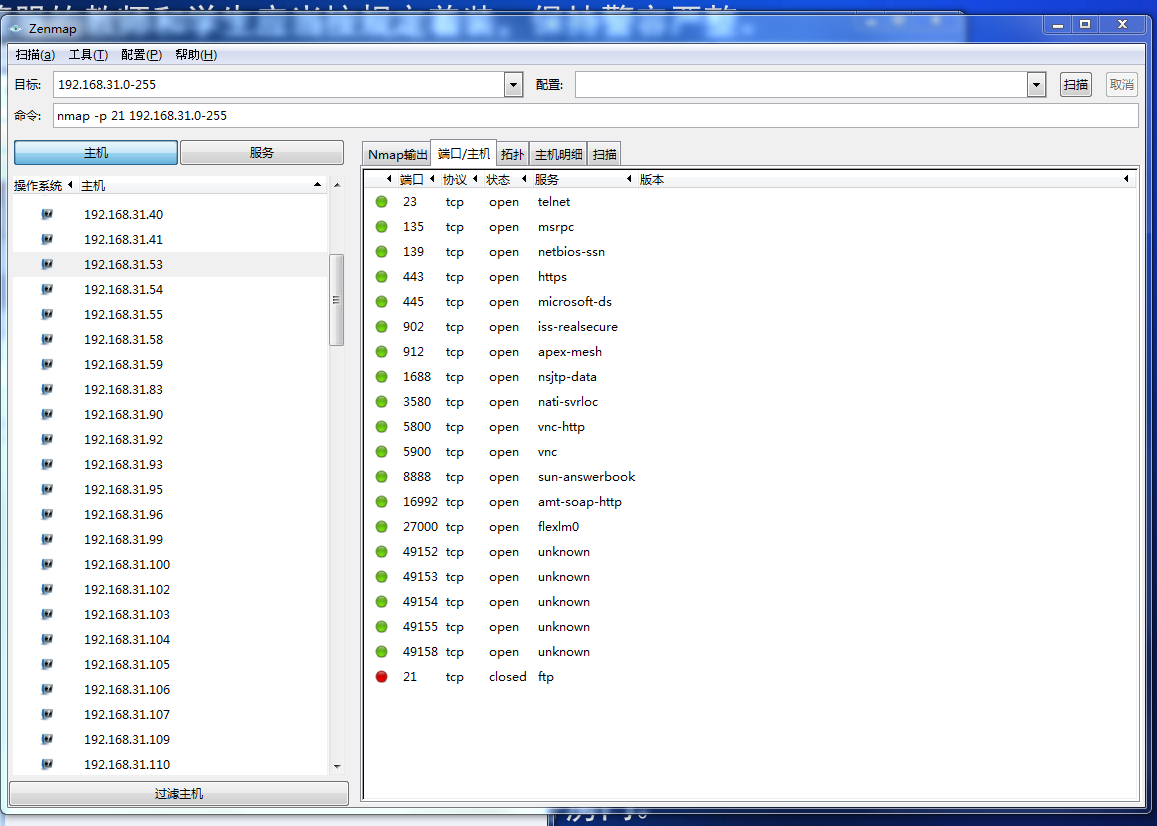The height and width of the screenshot is (826, 1157).
Task: Click the green status dot for port 27000
Action: (x=381, y=526)
